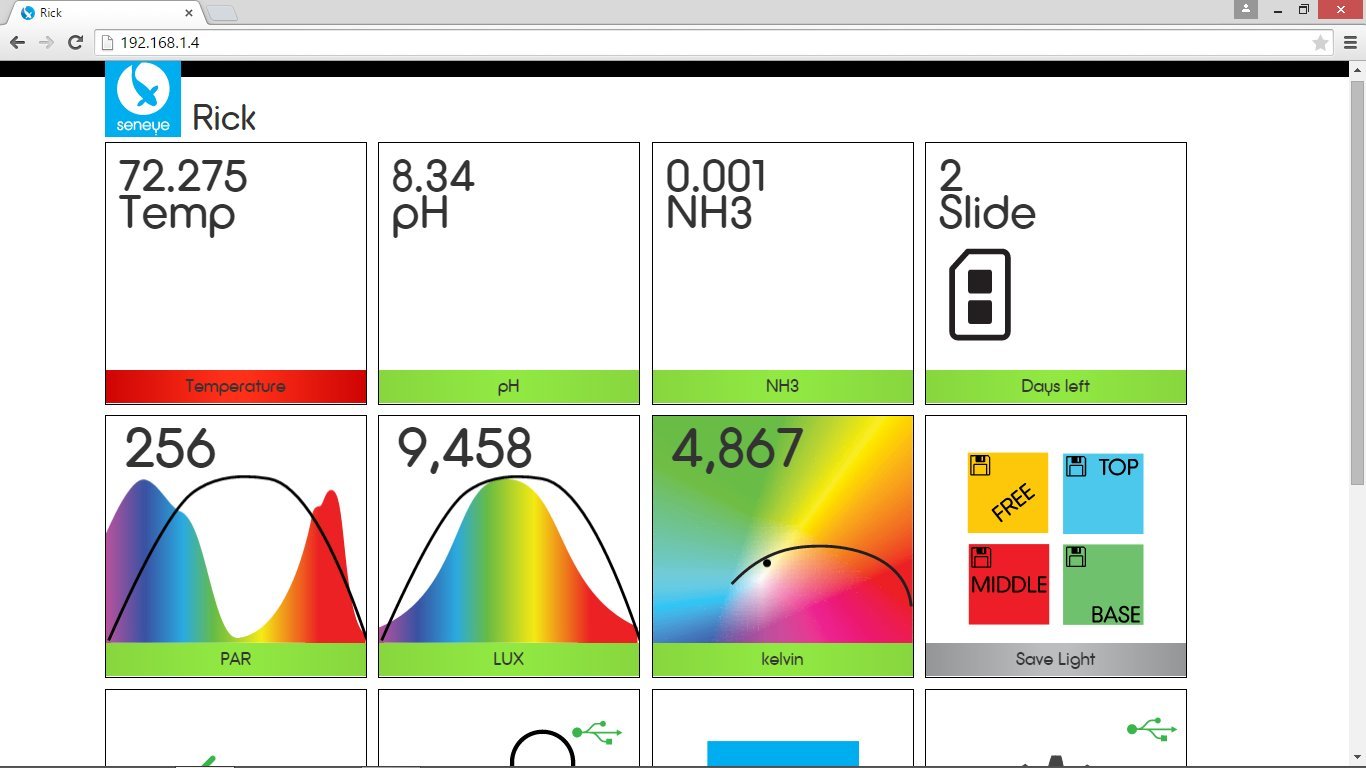Reload the page with the refresh icon
The image size is (1366, 768).
[x=75, y=42]
